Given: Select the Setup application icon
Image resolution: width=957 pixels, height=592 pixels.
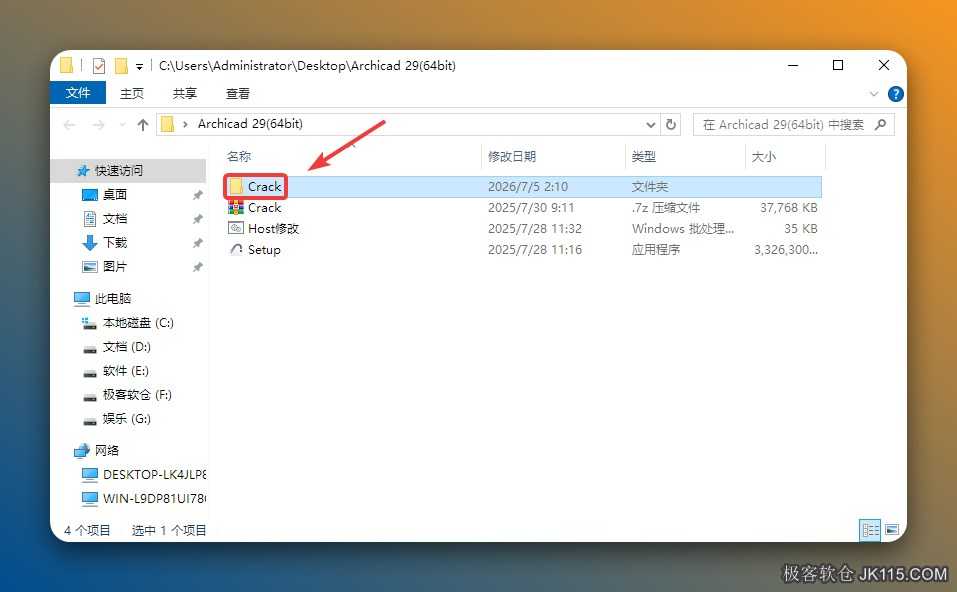Looking at the screenshot, I should [236, 249].
